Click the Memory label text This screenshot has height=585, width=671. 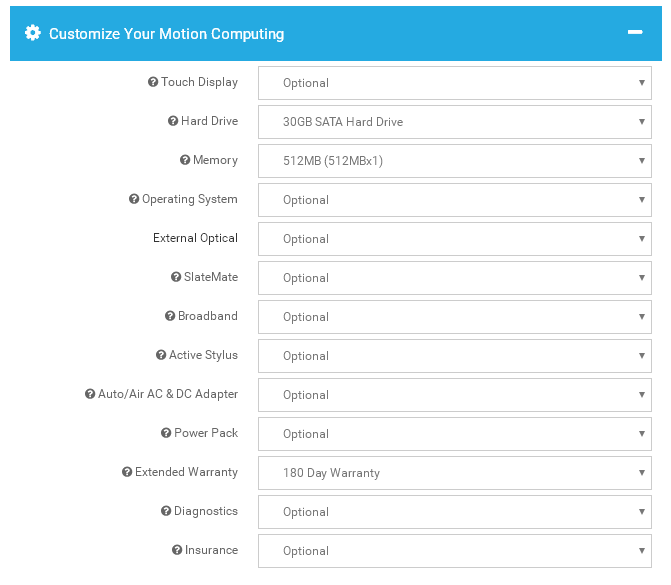pyautogui.click(x=215, y=160)
